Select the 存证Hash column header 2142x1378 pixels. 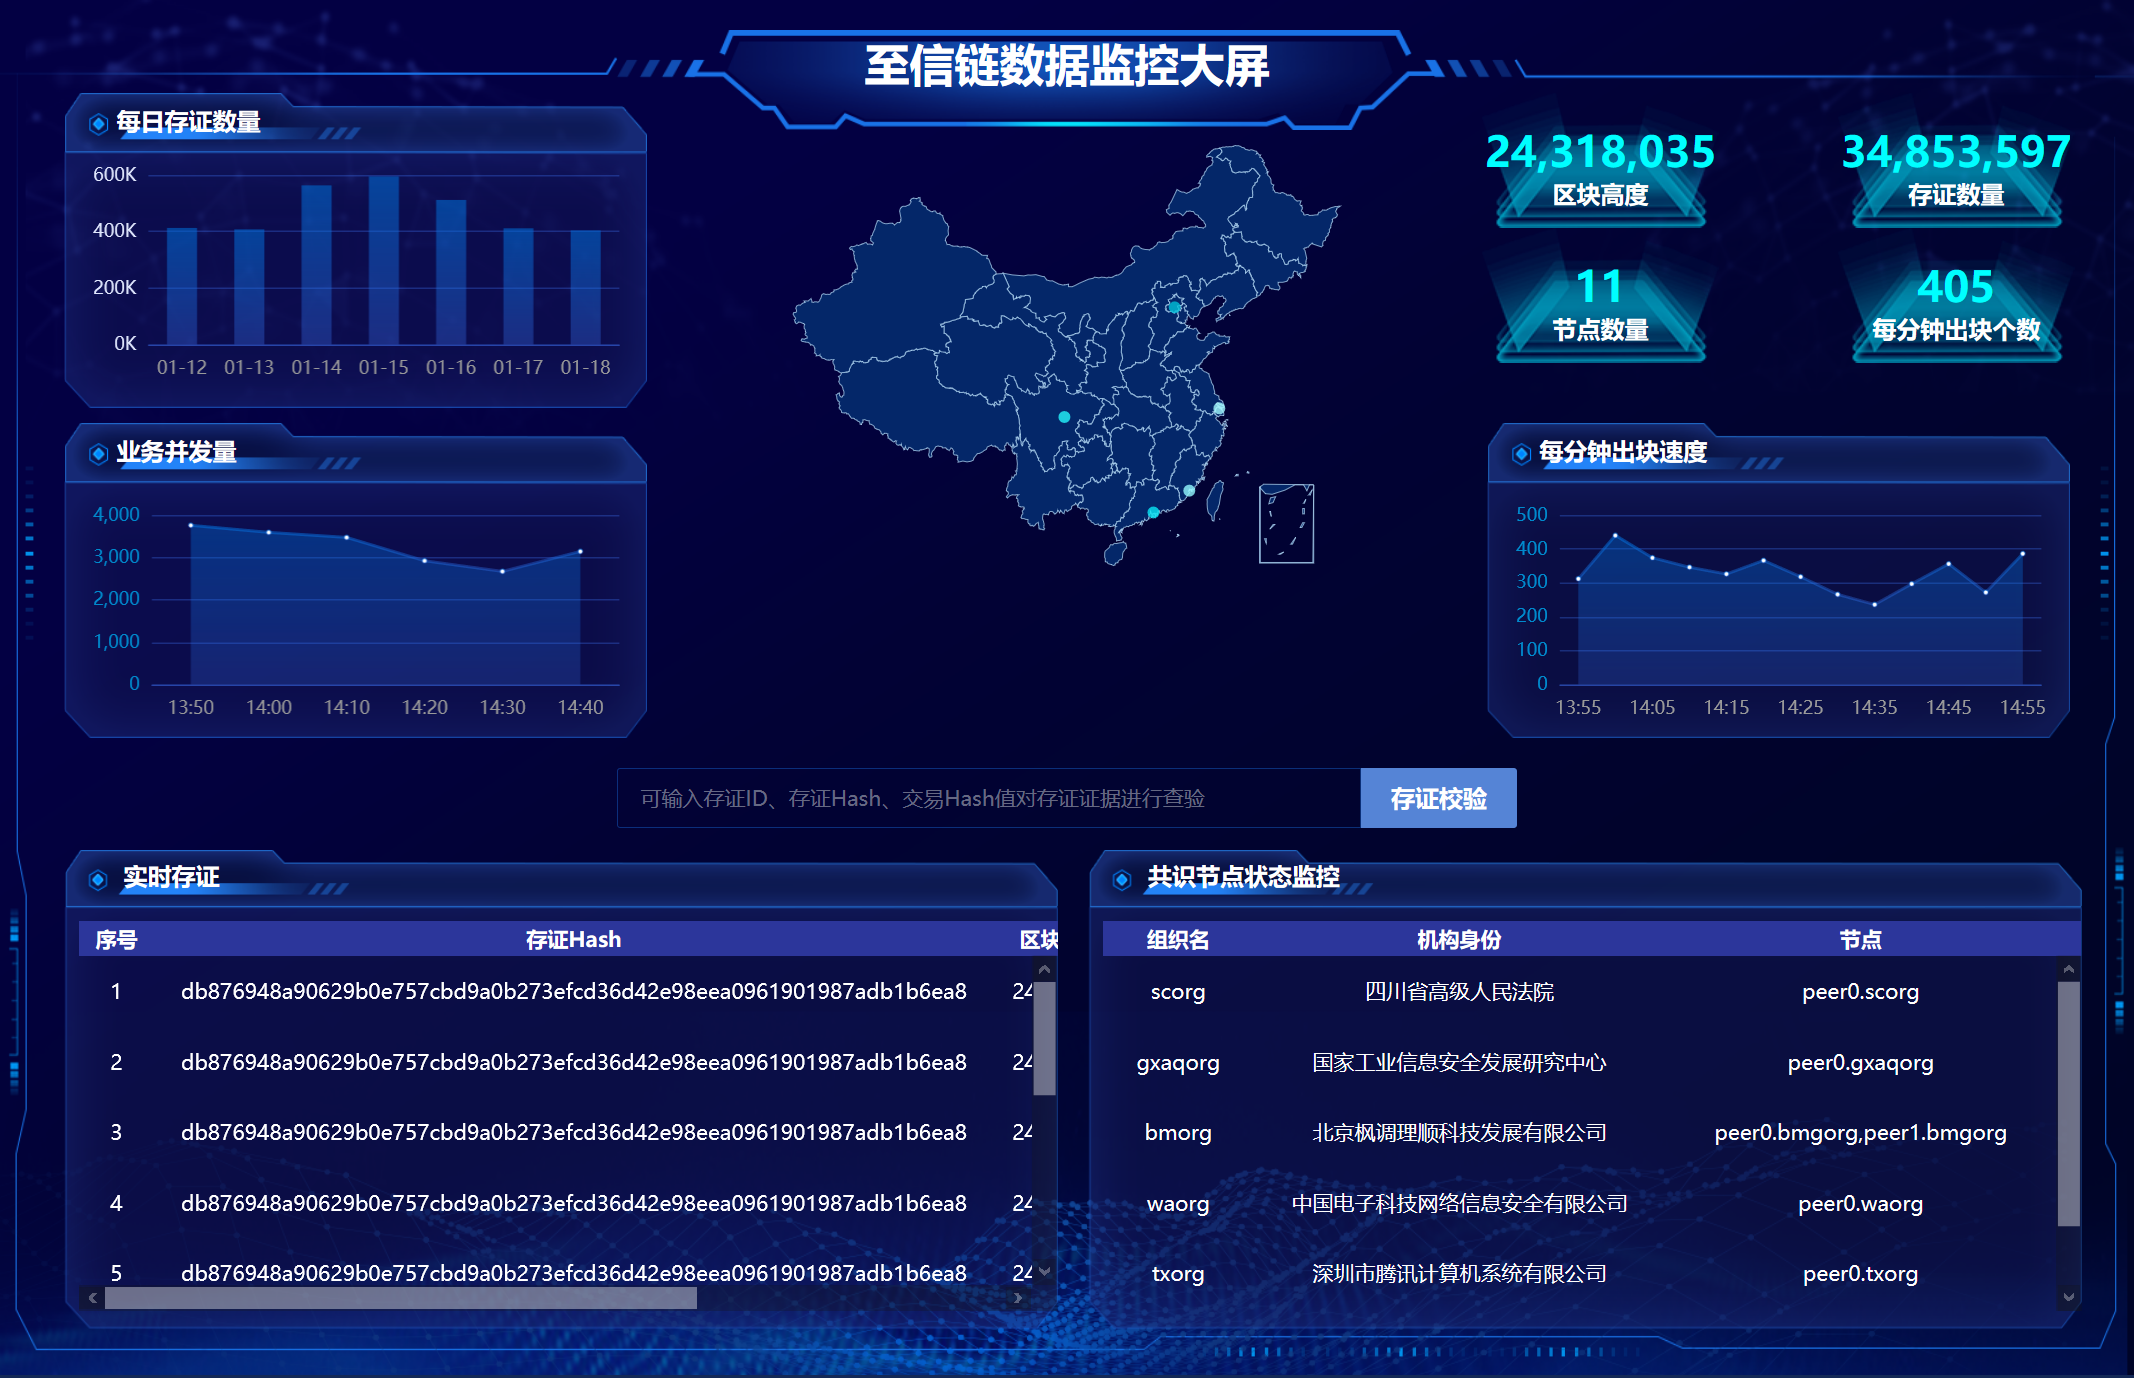(x=573, y=939)
